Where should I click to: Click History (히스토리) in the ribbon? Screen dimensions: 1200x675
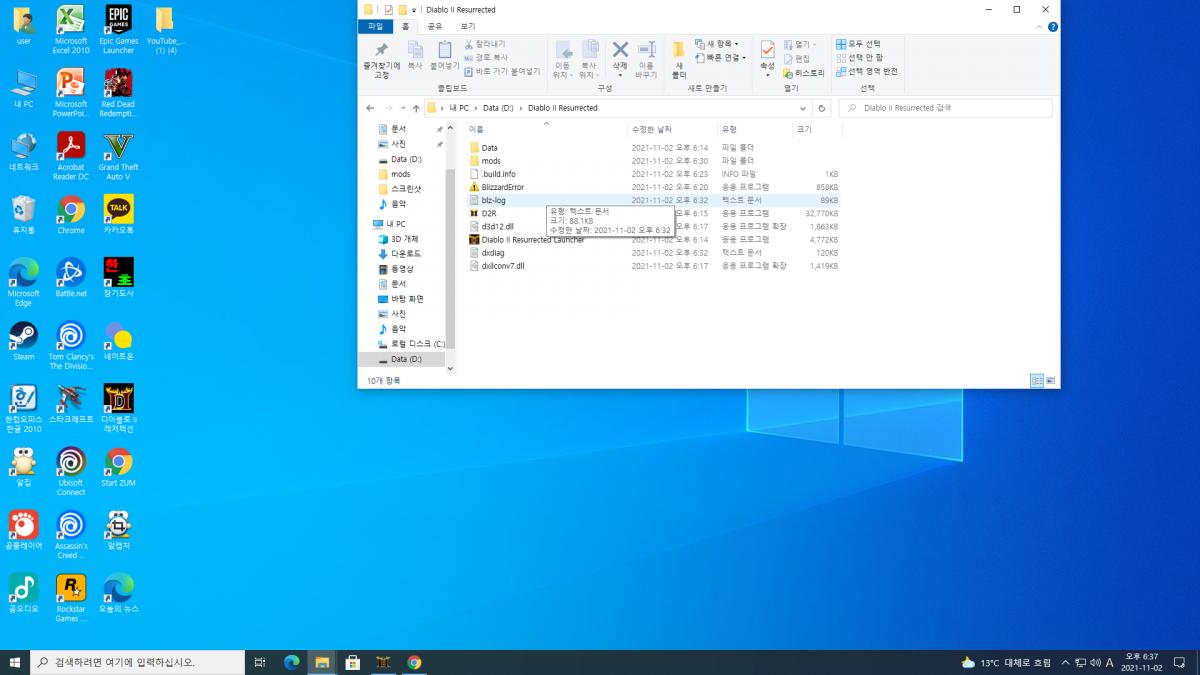click(804, 72)
